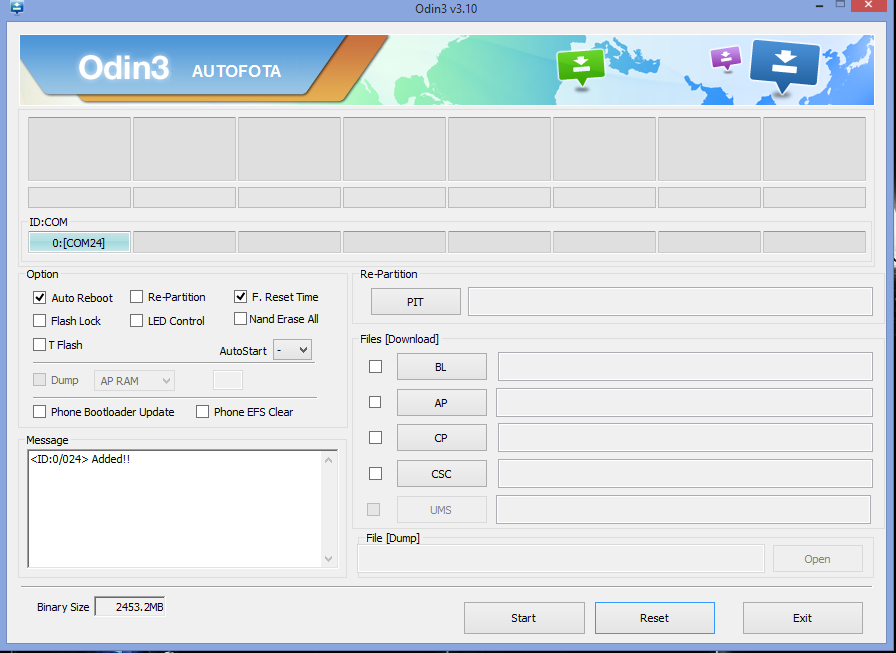Image resolution: width=896 pixels, height=653 pixels.
Task: Click the CSC file path field
Action: click(685, 474)
